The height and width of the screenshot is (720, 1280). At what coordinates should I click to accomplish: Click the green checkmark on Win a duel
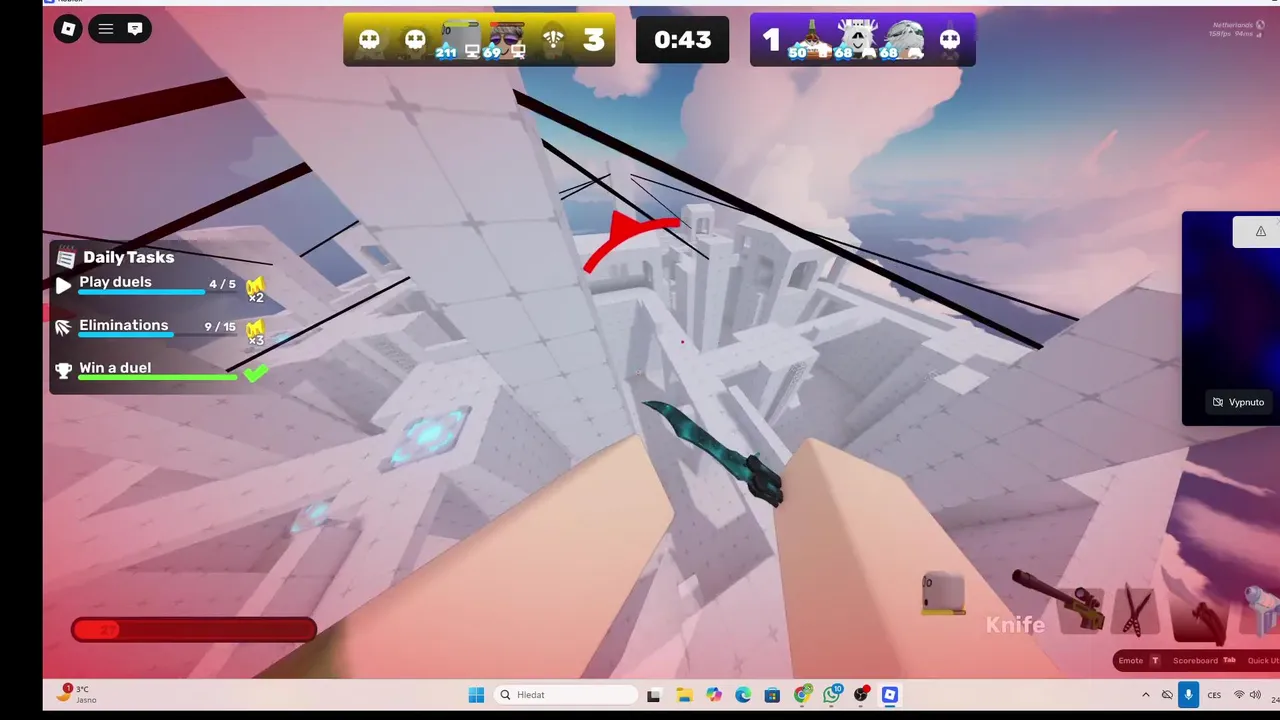click(256, 373)
